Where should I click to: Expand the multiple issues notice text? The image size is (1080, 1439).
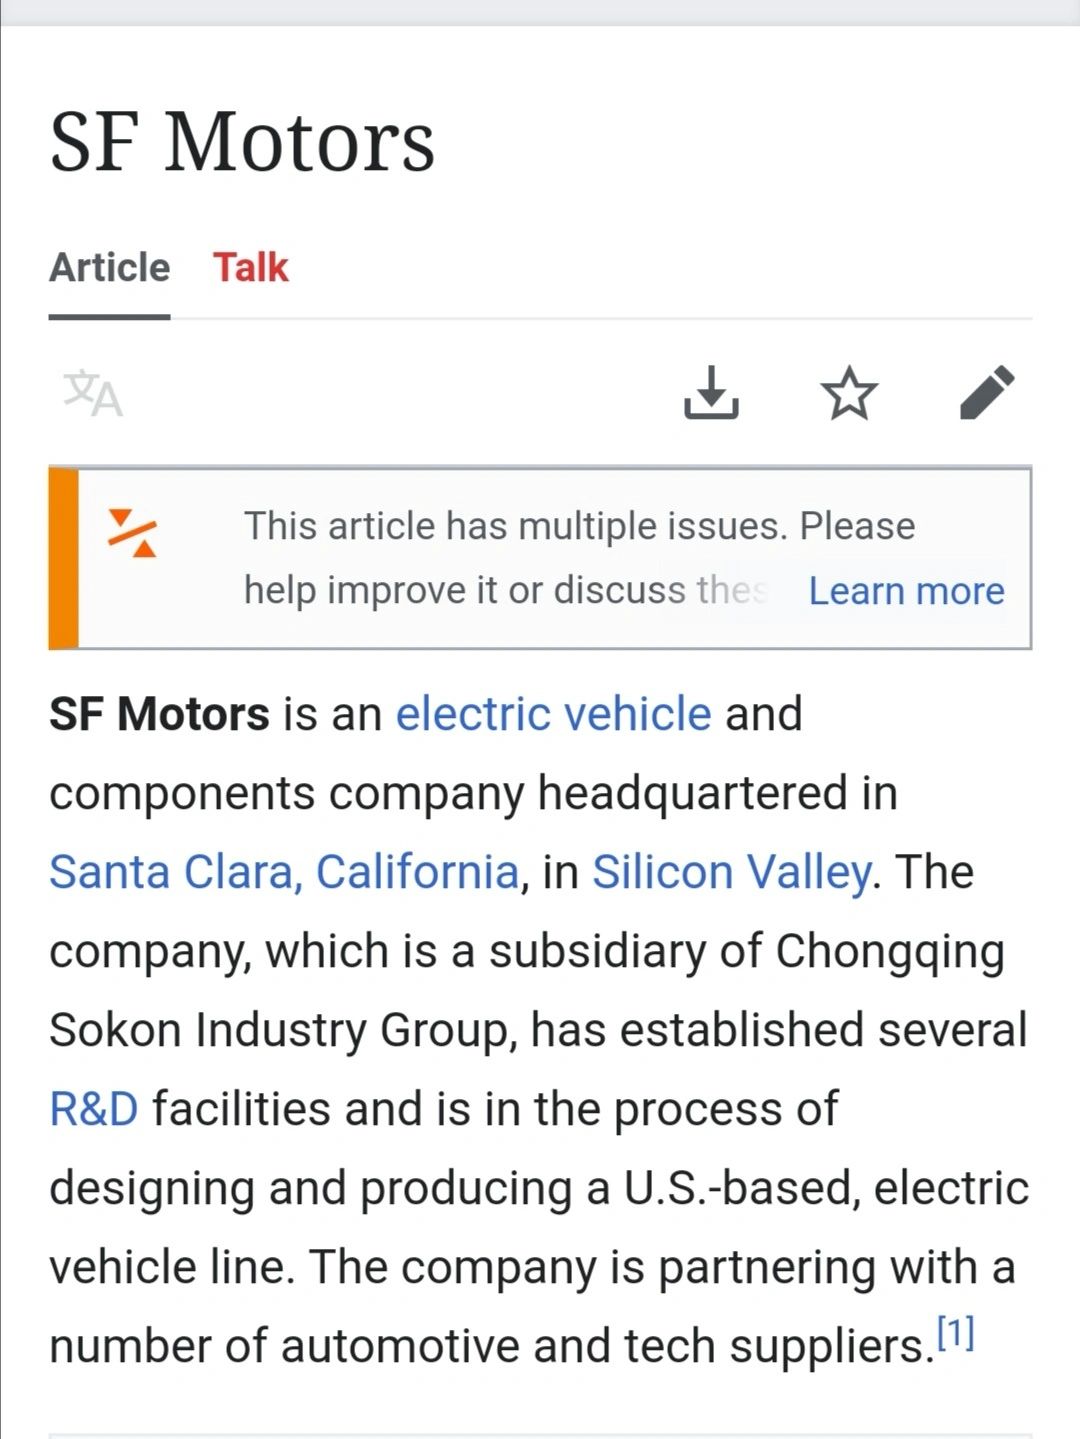tap(580, 558)
